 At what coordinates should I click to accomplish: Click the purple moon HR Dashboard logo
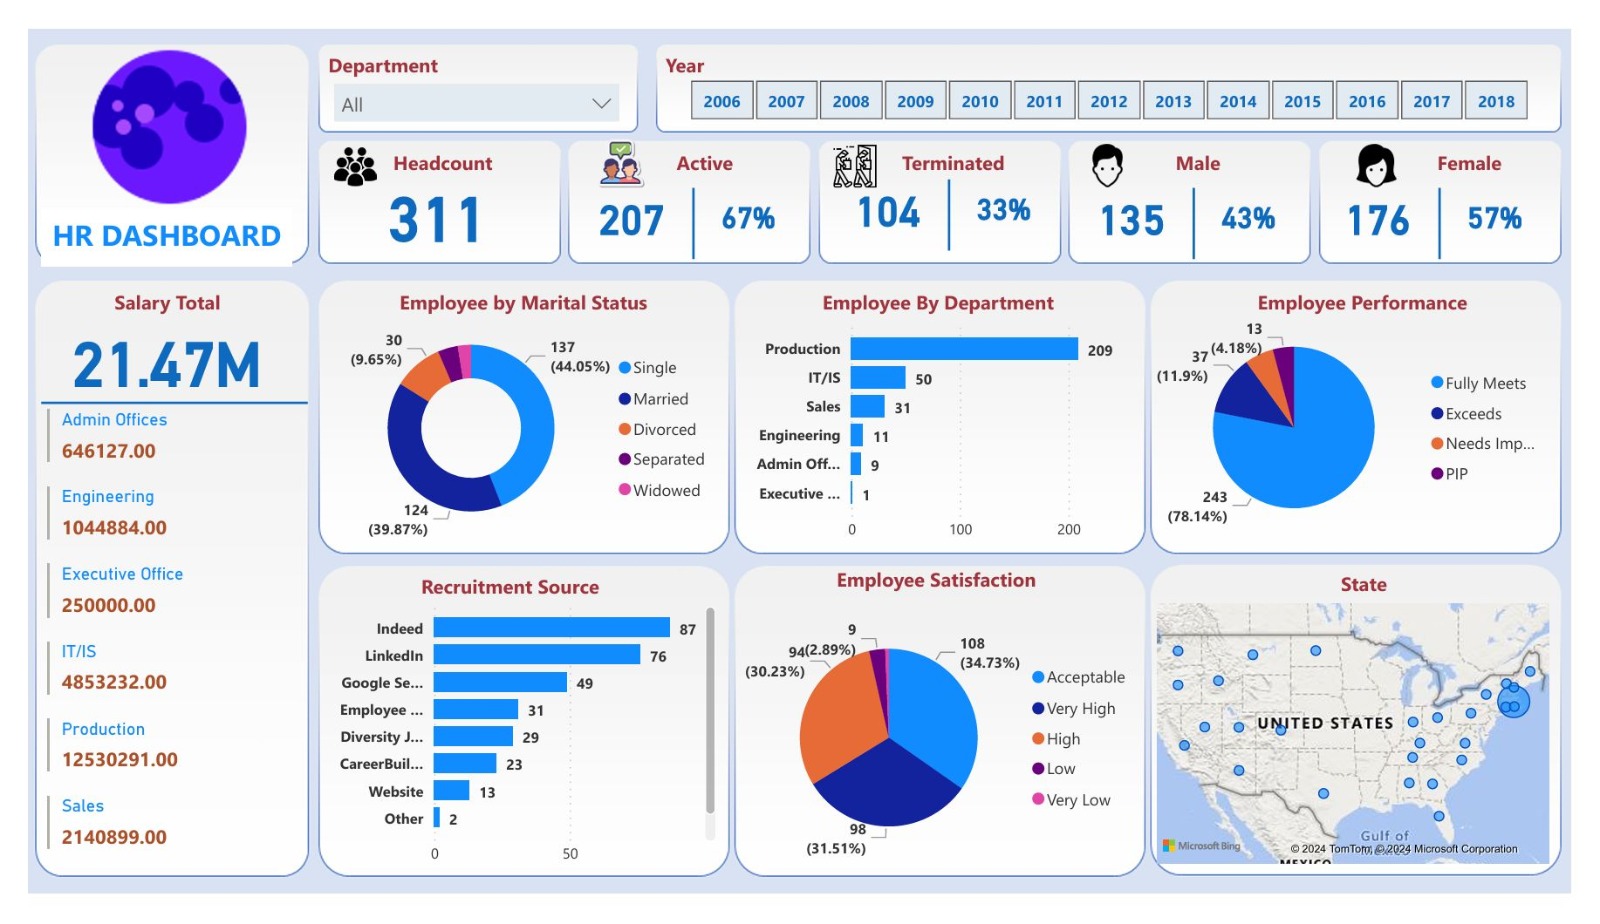169,127
